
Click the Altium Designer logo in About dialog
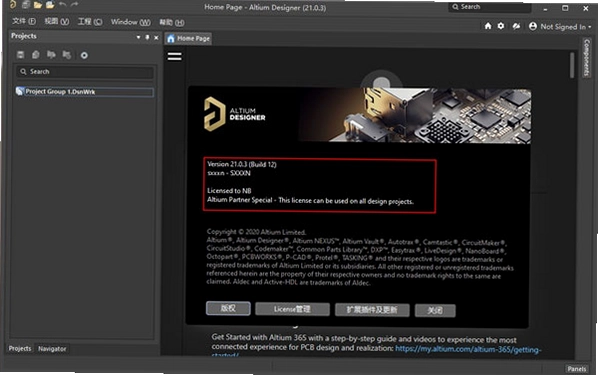tap(214, 114)
